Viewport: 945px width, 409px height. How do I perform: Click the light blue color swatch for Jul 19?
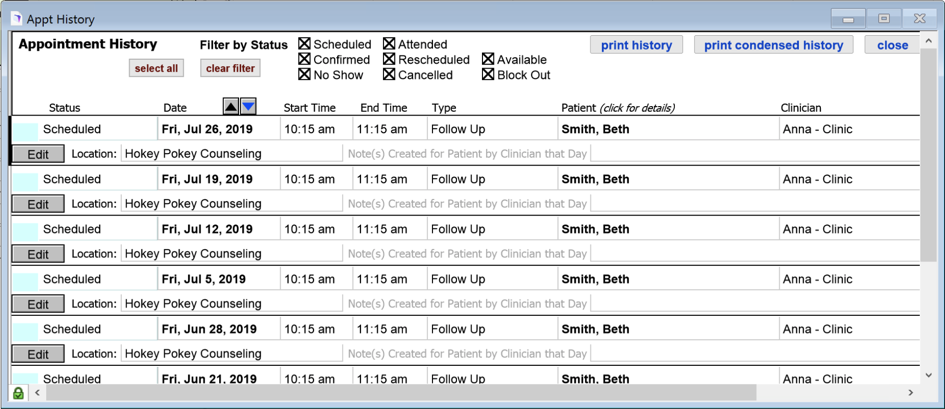(x=26, y=180)
